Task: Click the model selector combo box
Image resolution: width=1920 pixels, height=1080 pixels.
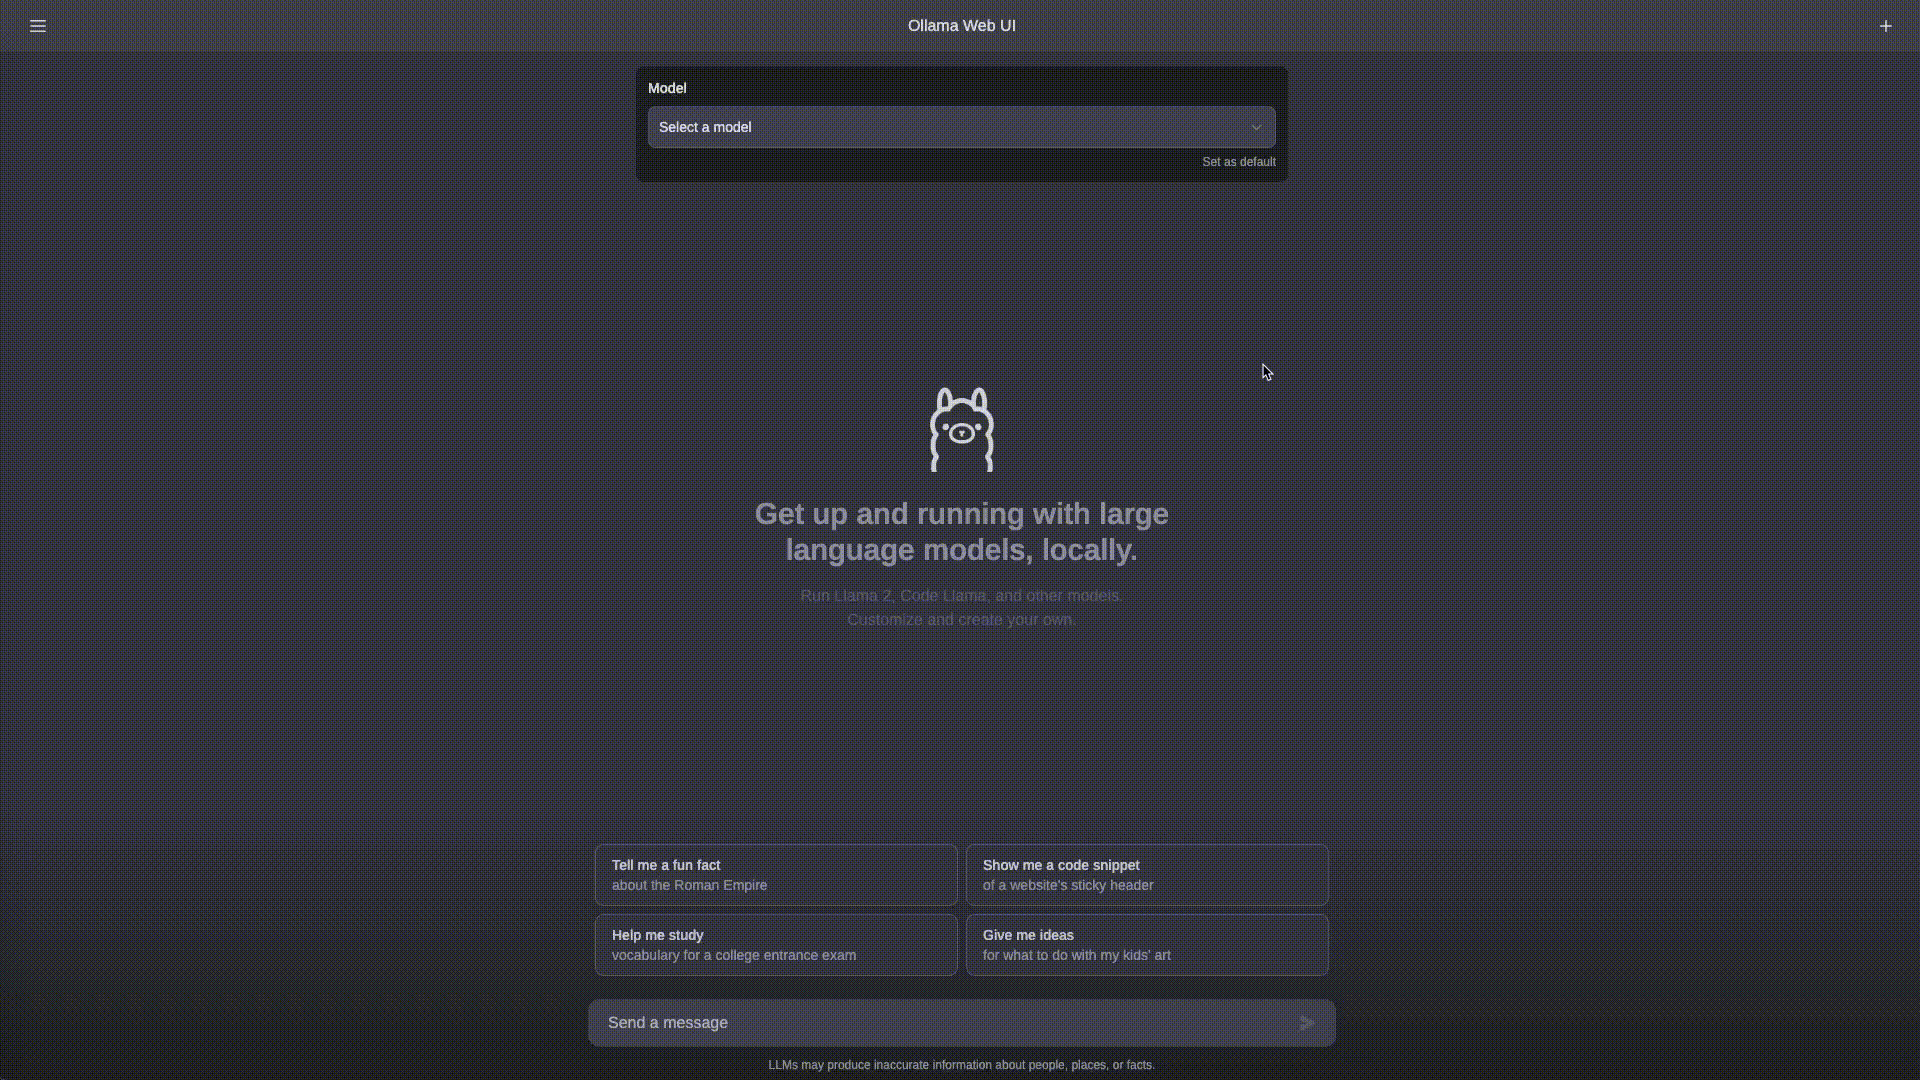Action: point(961,127)
